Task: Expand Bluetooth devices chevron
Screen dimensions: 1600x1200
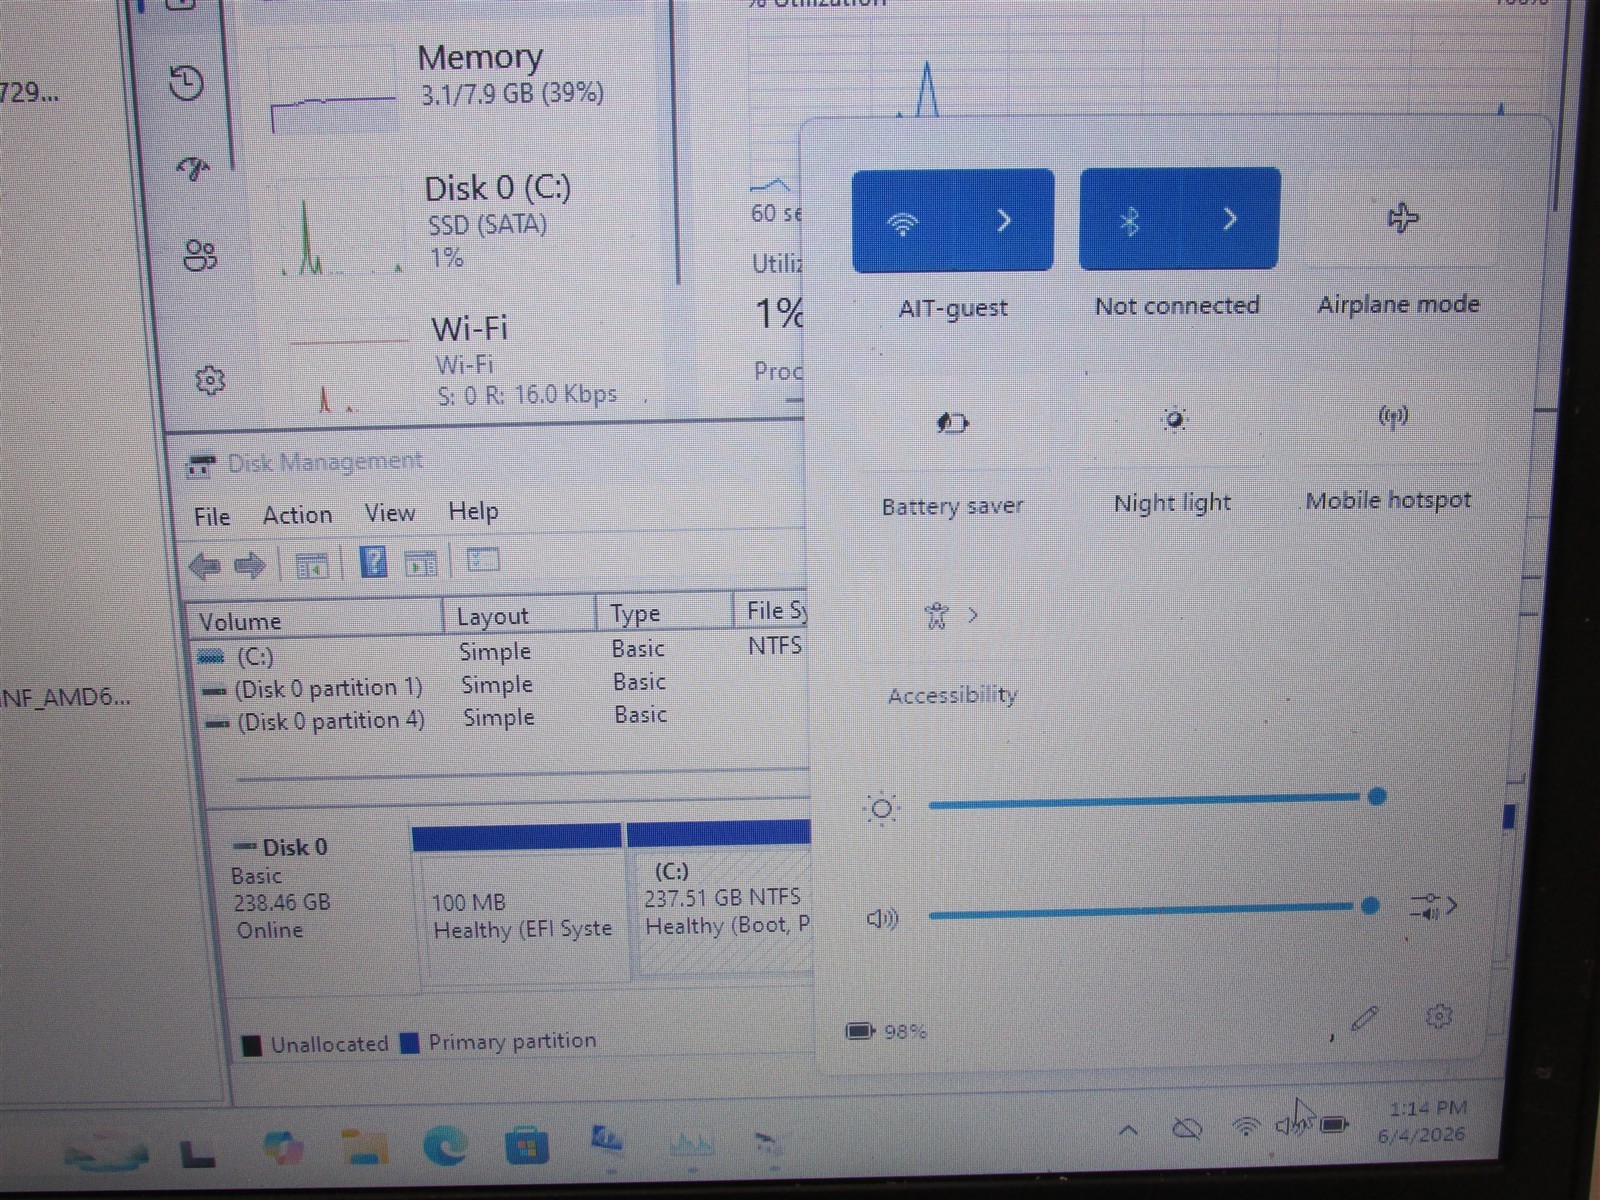Action: [1230, 218]
